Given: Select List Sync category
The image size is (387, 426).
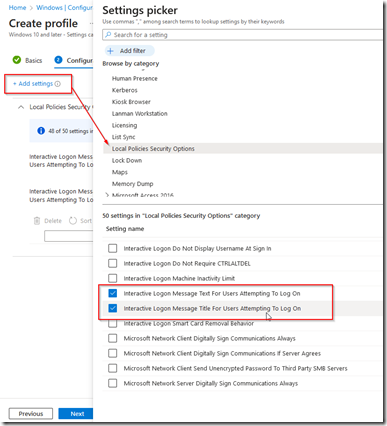Looking at the screenshot, I should (x=124, y=137).
